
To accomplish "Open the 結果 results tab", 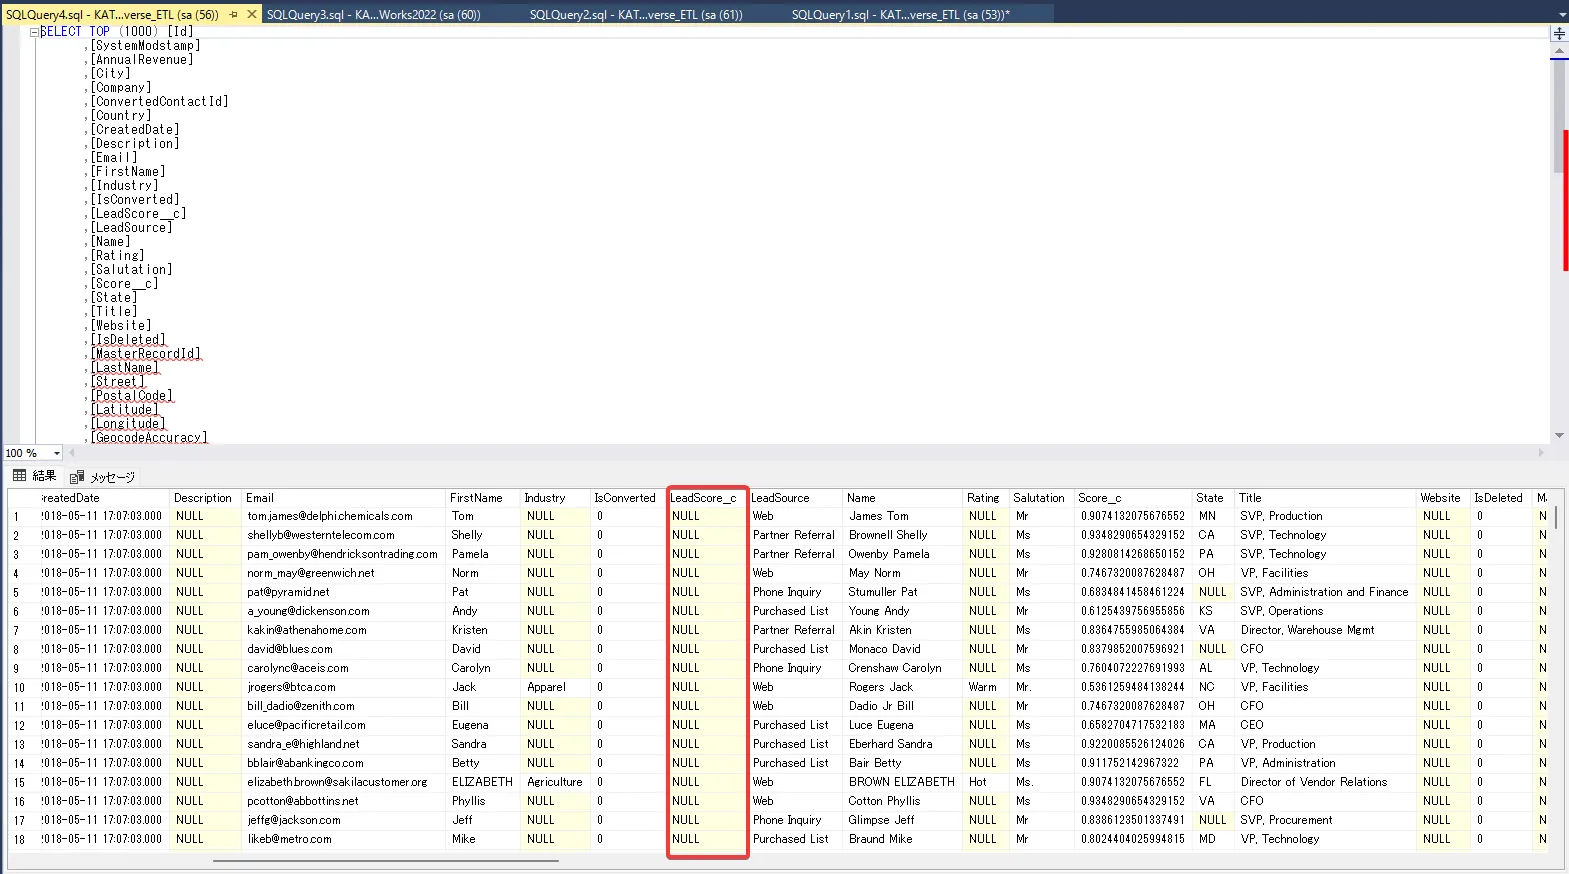I will point(34,476).
